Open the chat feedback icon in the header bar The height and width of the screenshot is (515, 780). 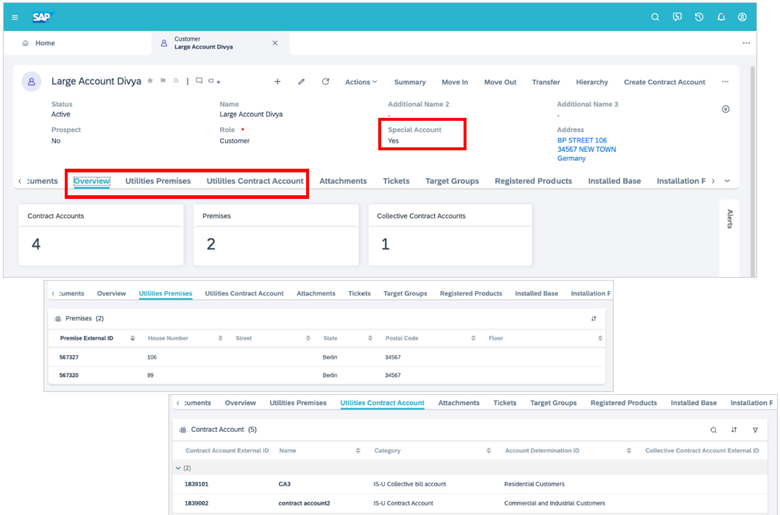click(x=677, y=17)
